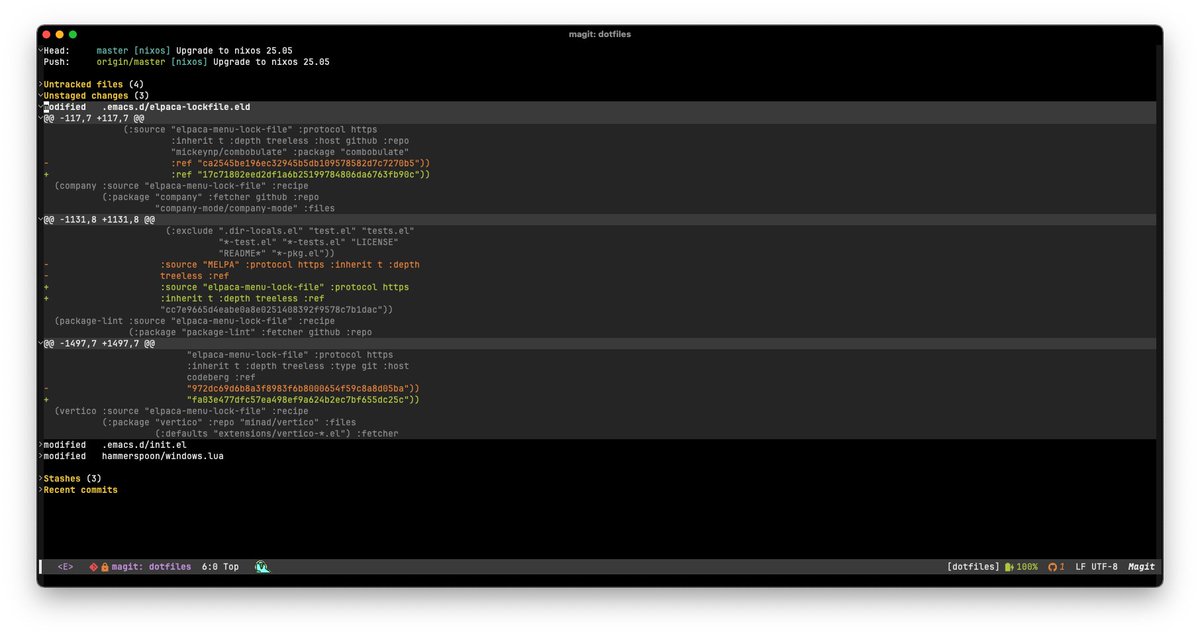Expand the Untracked files section
Viewport: 1200px width, 636px height.
41,84
